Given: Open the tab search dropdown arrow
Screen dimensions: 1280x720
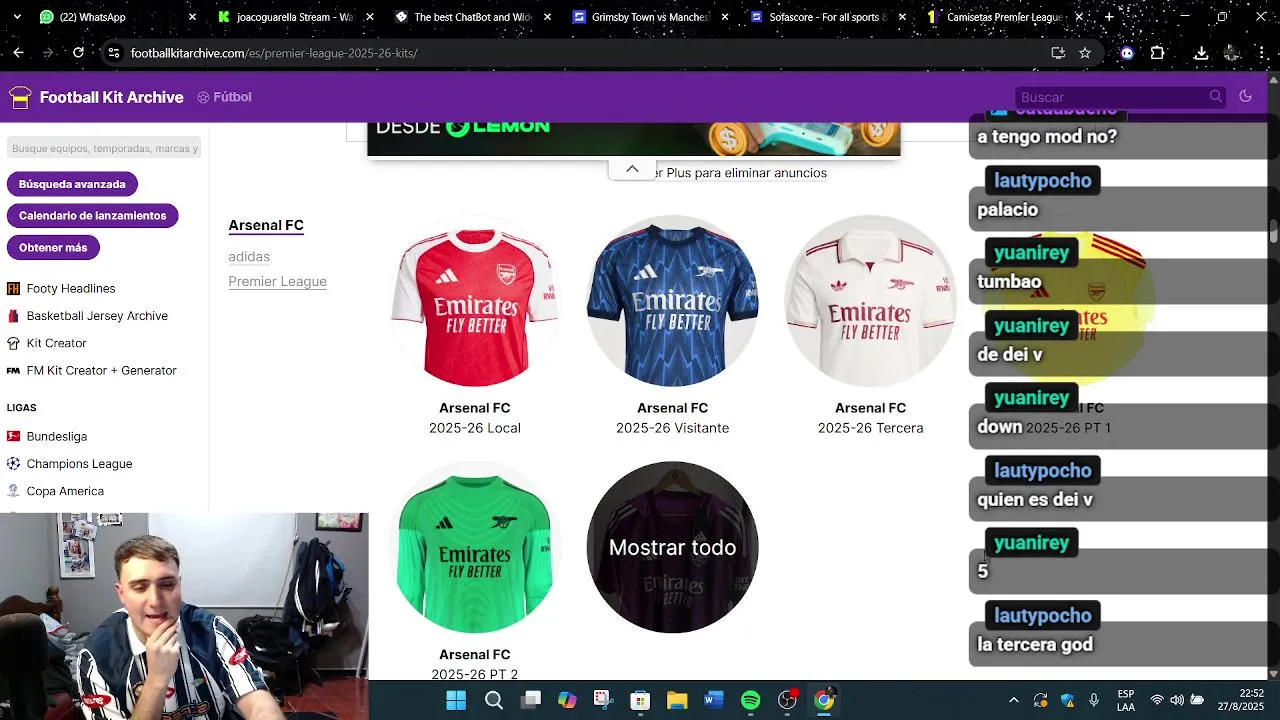Looking at the screenshot, I should point(17,17).
